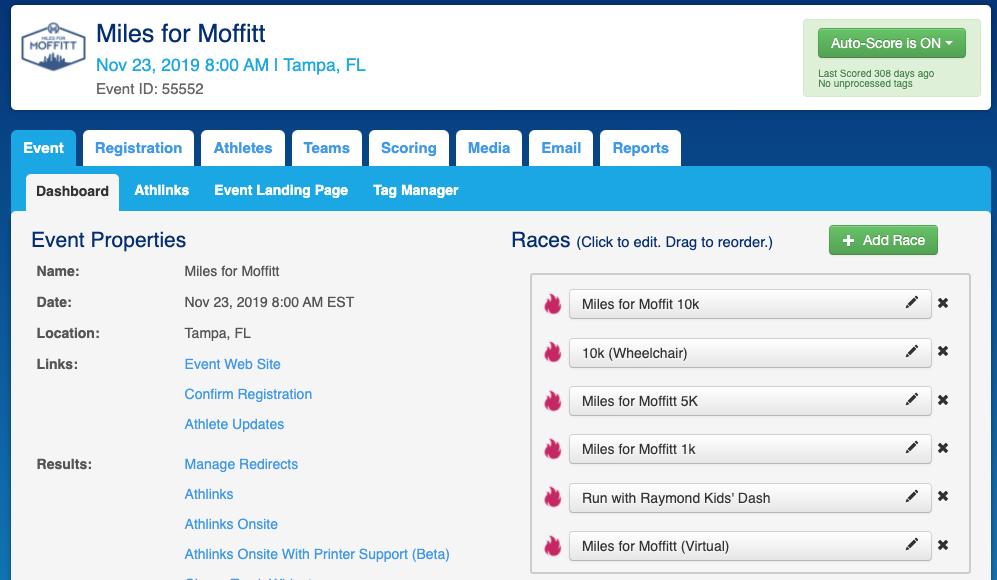
Task: Click flame icon beside Miles for Moffitt 5K
Action: point(553,401)
